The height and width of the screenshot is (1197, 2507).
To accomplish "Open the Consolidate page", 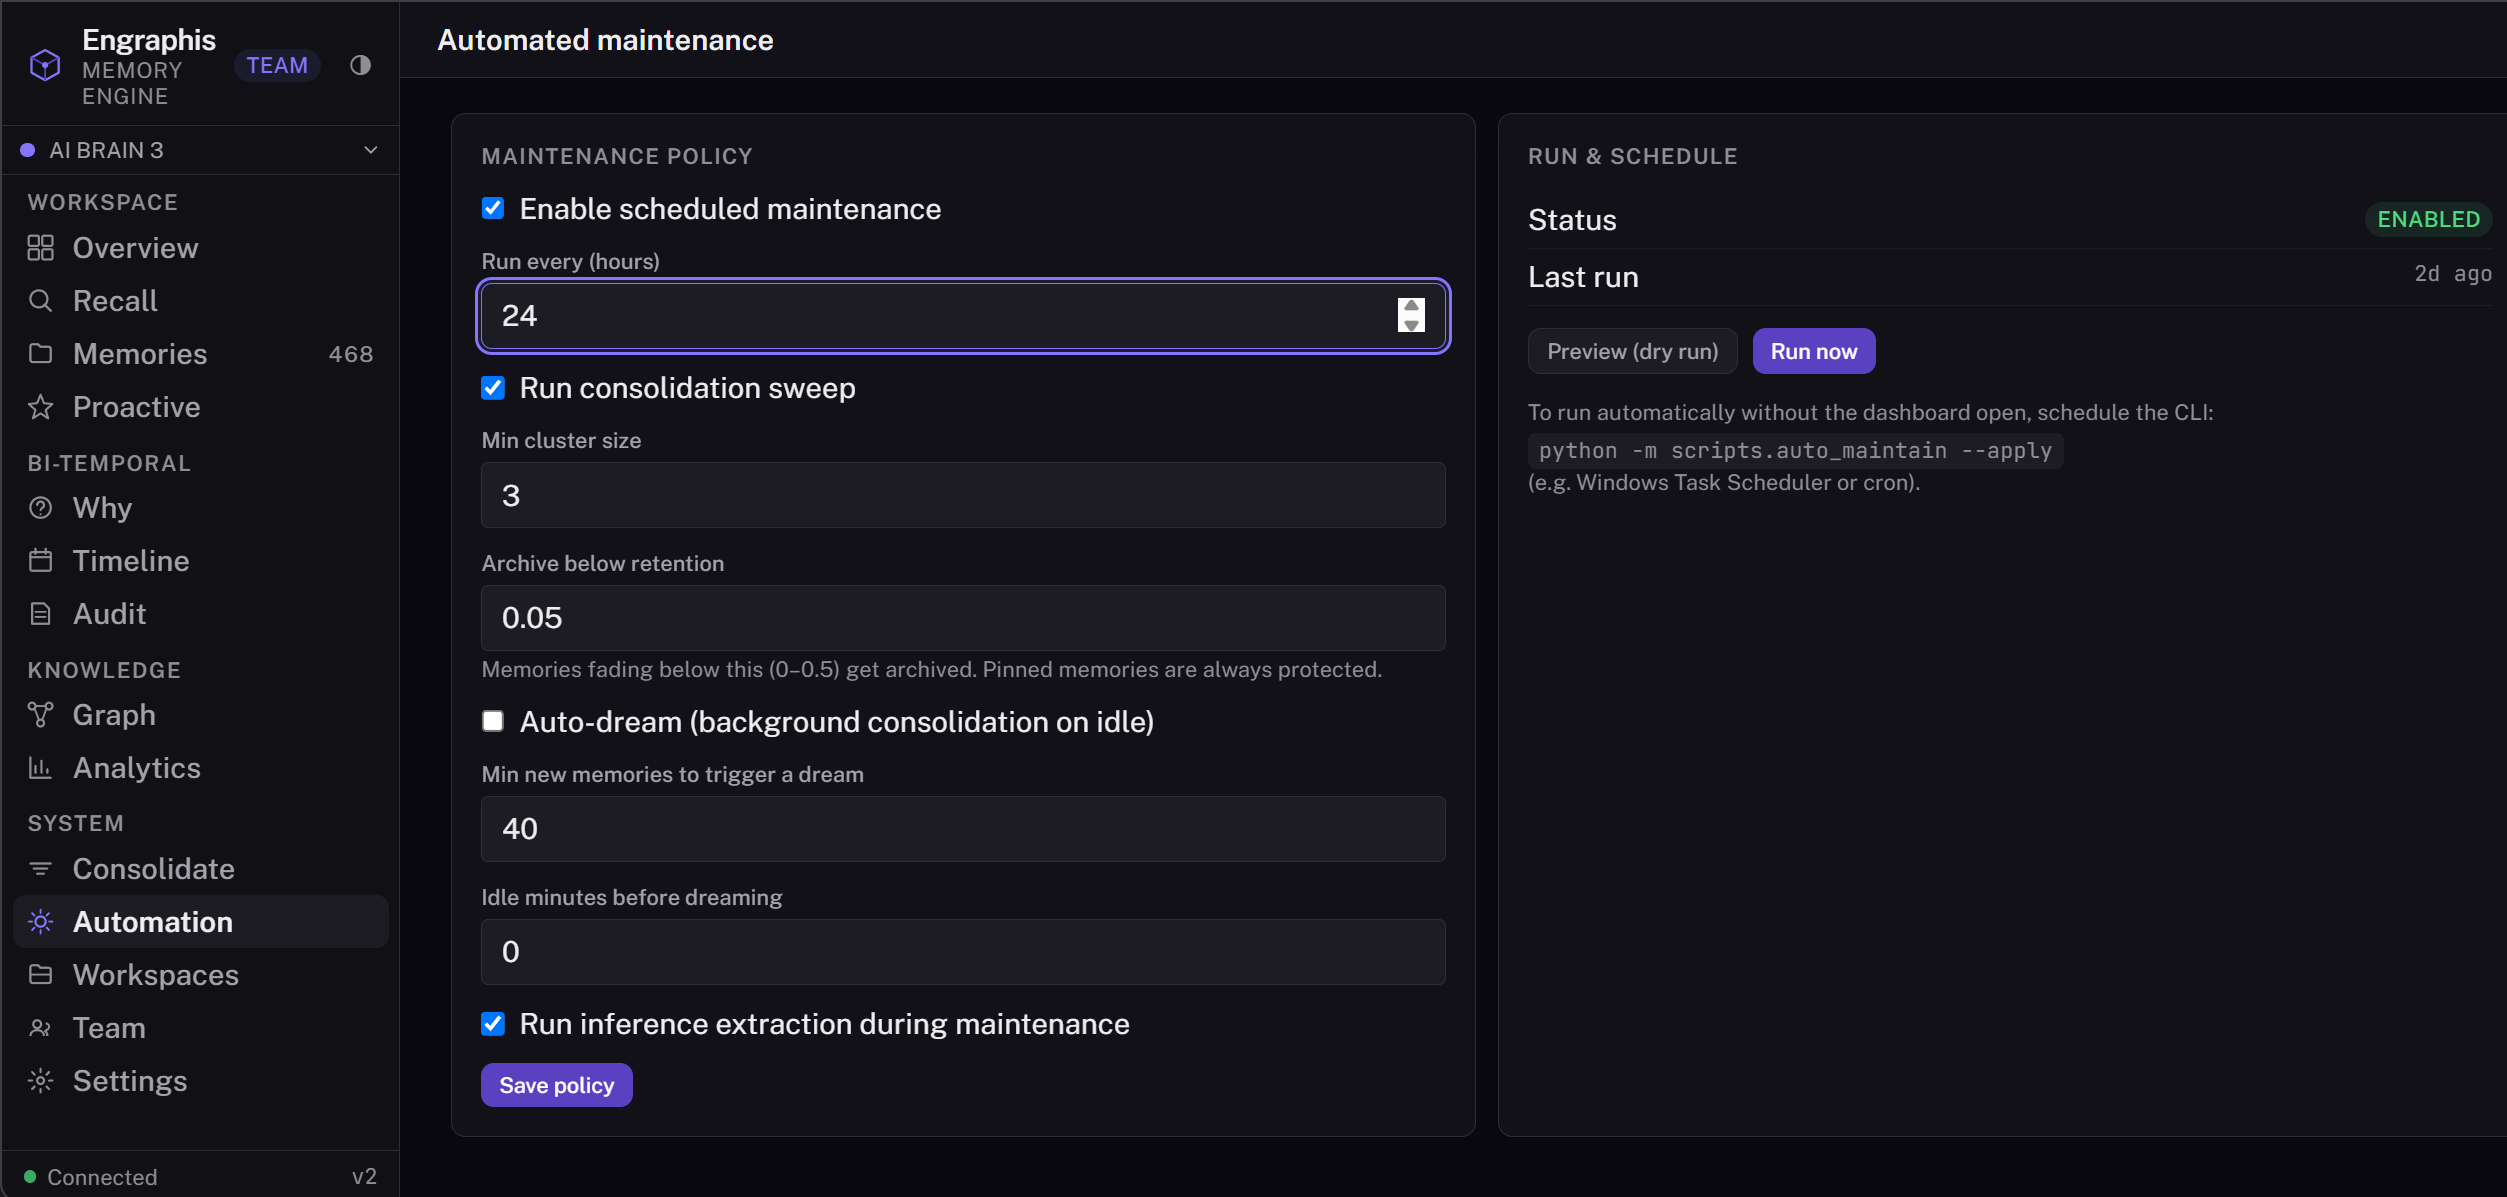I will (200, 869).
